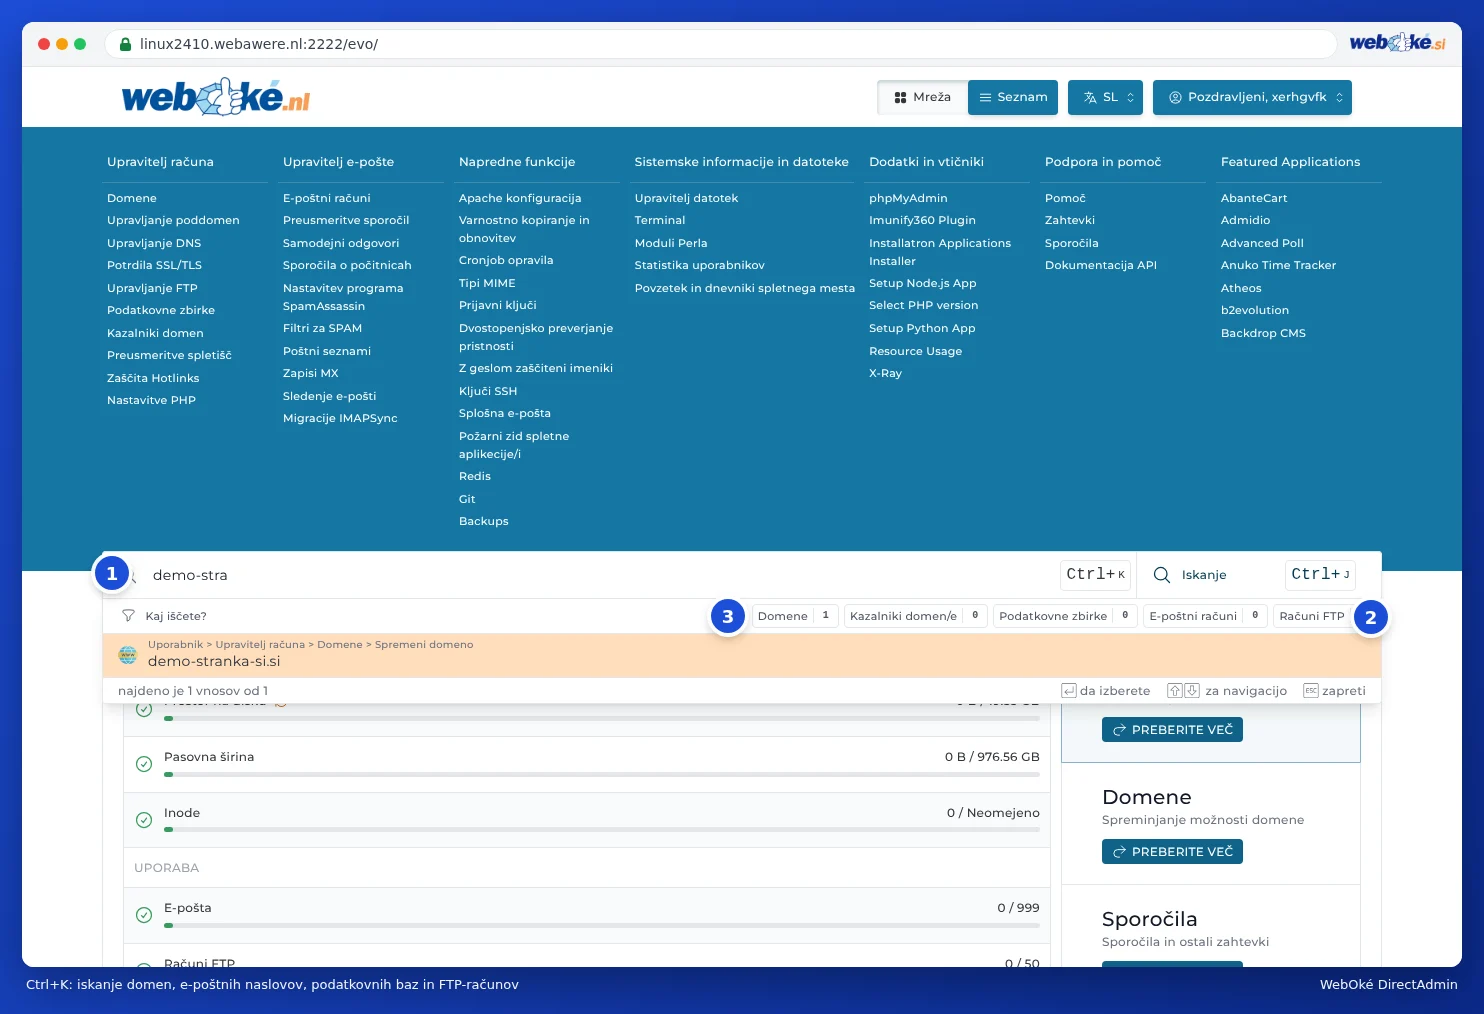
Task: Open Apache konfiguracija link
Action: pyautogui.click(x=520, y=198)
